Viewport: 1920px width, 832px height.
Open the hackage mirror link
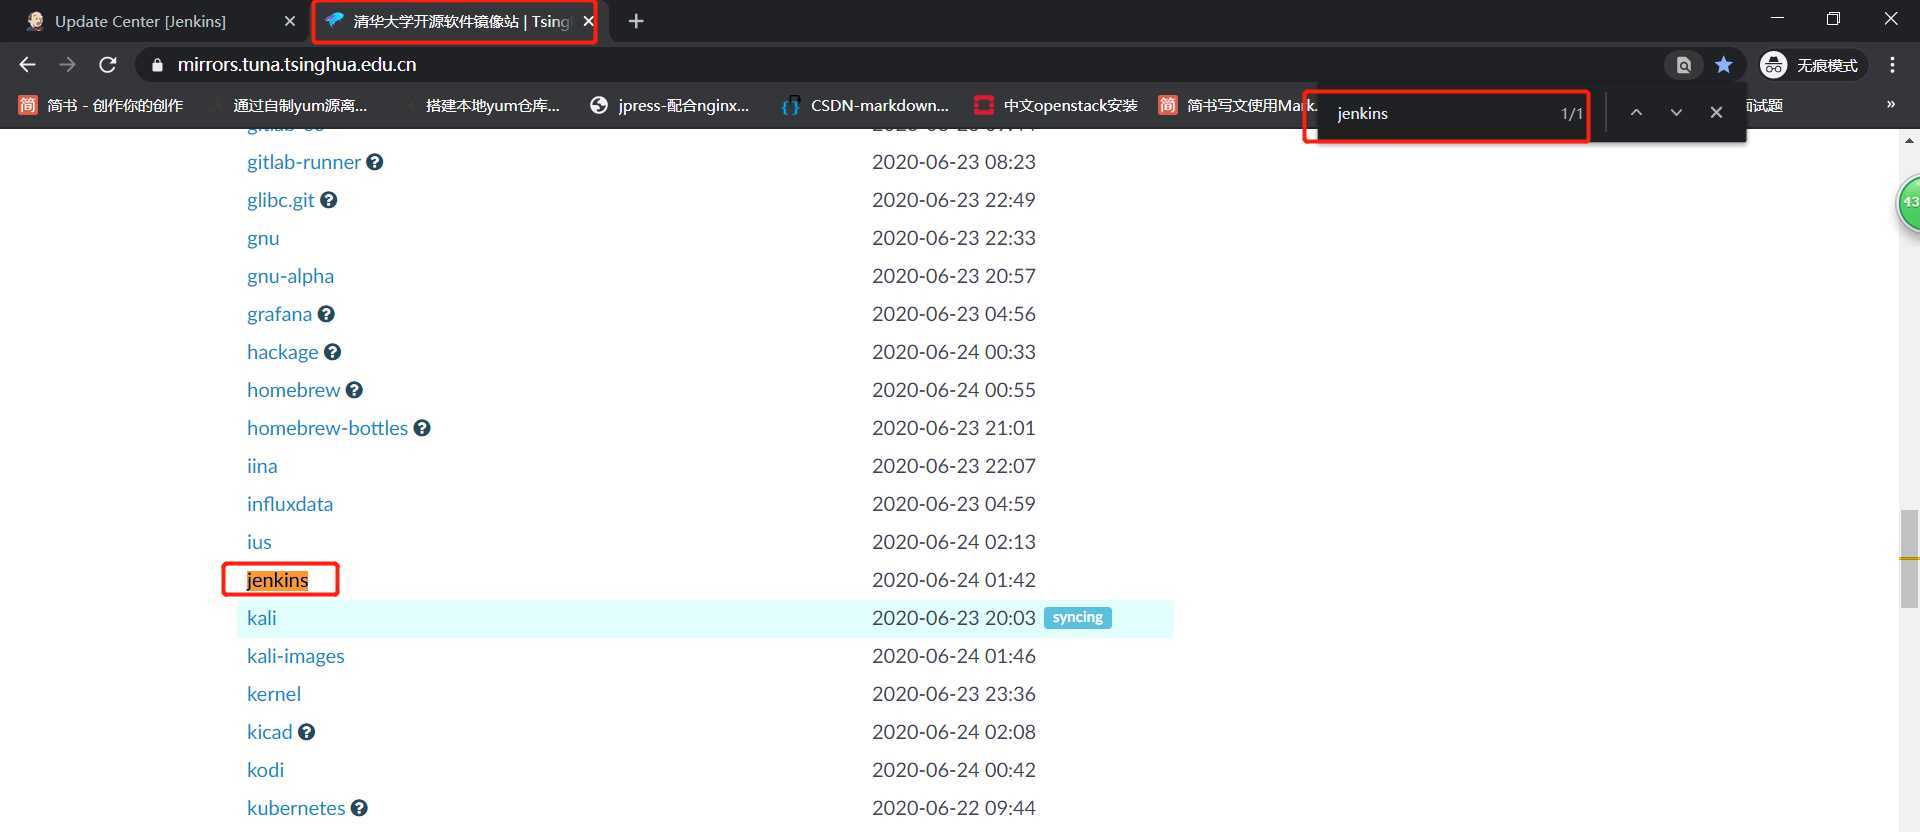coord(283,352)
